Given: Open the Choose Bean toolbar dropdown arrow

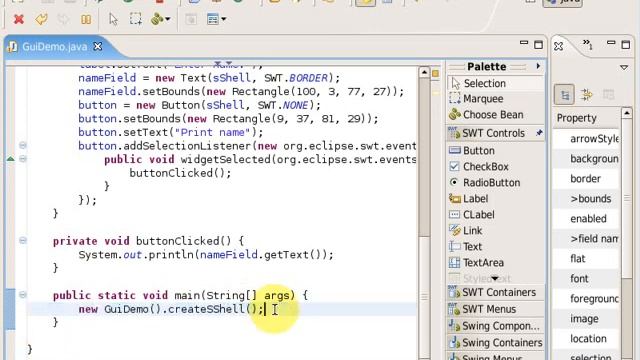Looking at the screenshot, I should 167,19.
